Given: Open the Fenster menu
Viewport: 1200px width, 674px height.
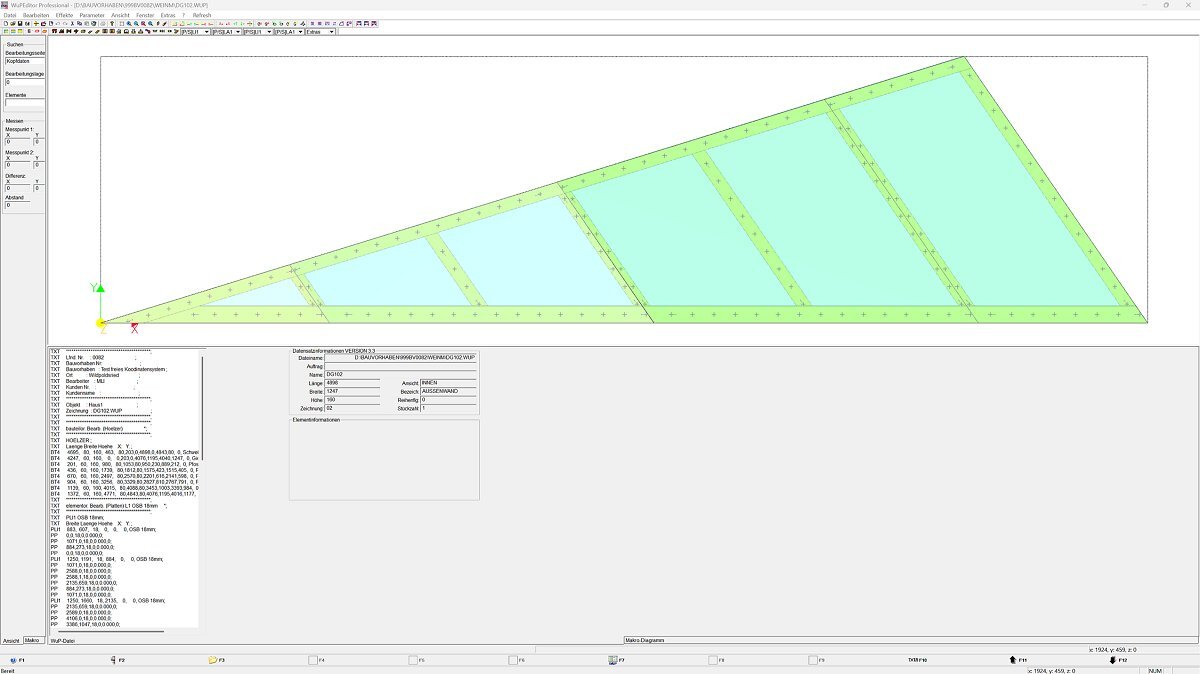Looking at the screenshot, I should [145, 15].
